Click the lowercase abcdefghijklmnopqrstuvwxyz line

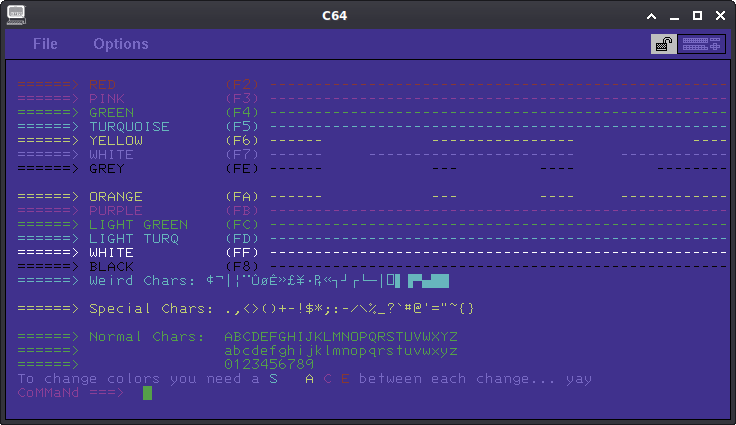coord(341,351)
